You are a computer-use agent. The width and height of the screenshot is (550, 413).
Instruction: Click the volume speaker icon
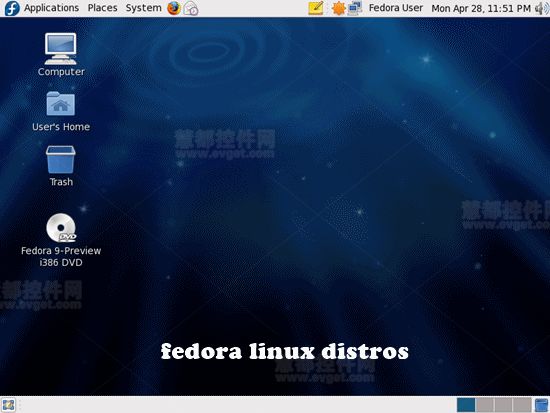point(542,9)
